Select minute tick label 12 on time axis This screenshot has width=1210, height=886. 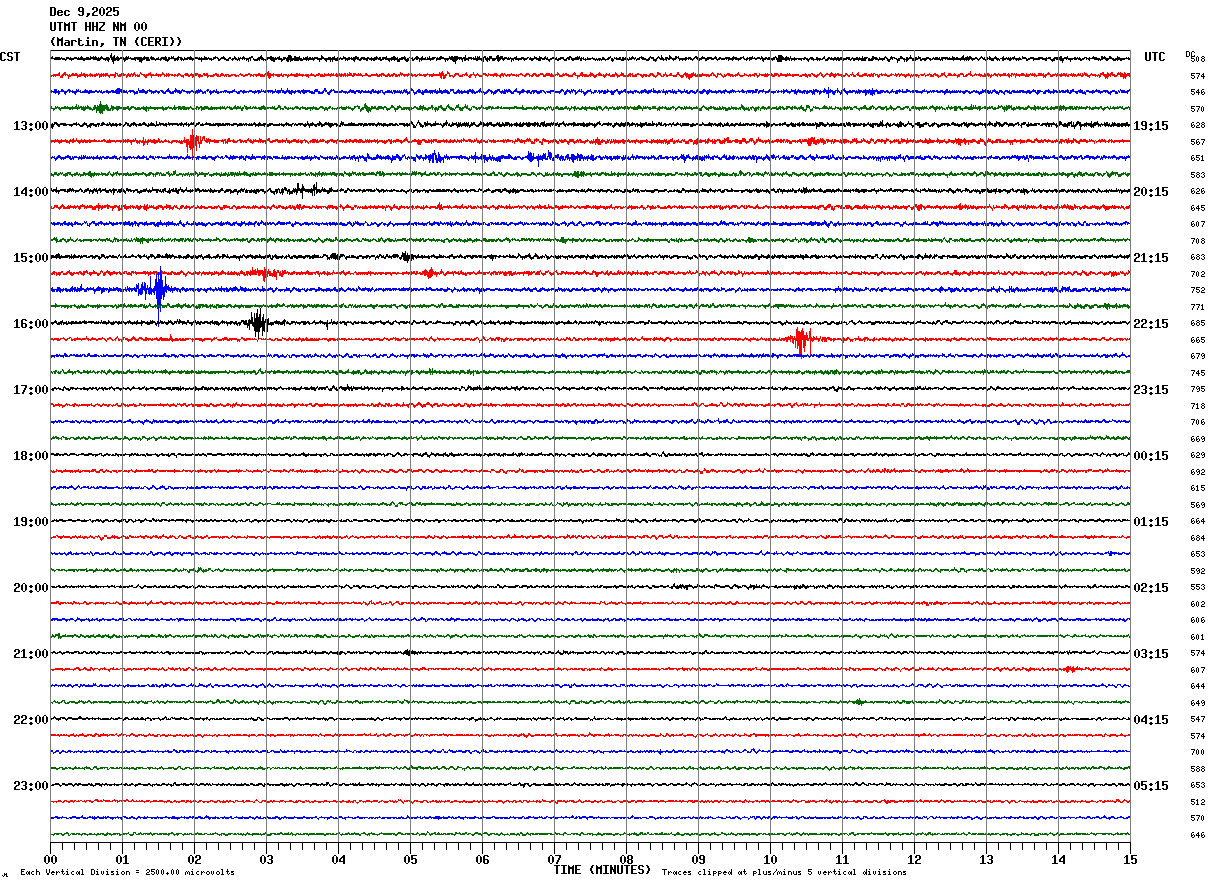coord(914,859)
